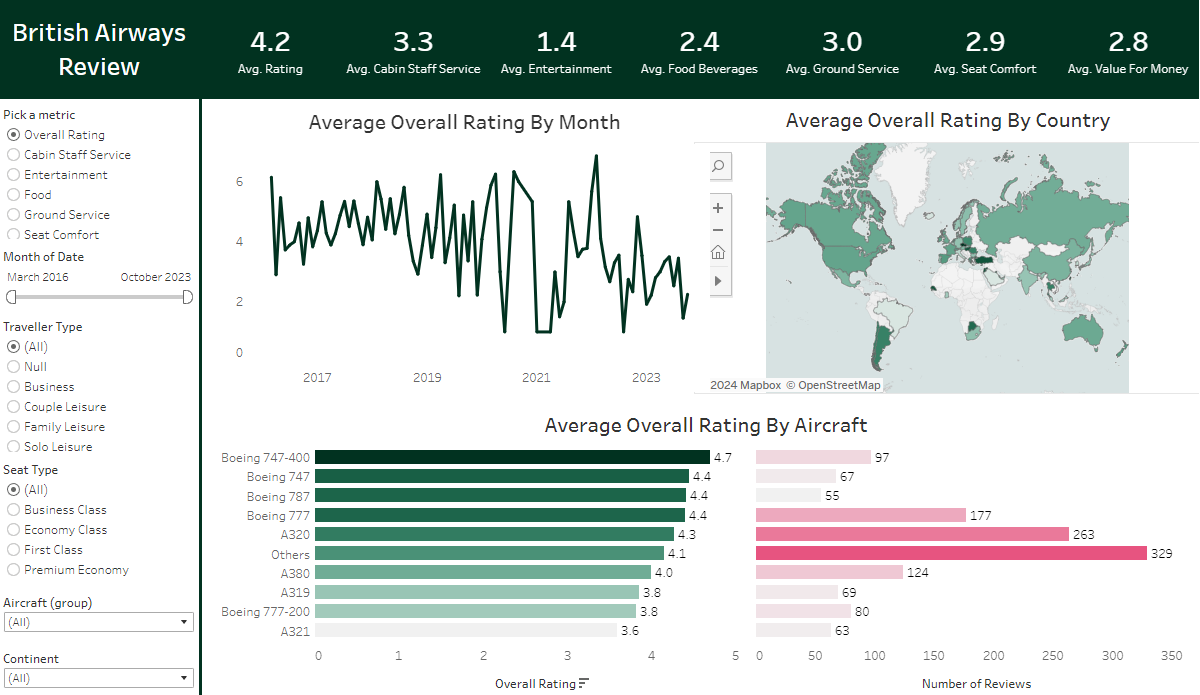Image resolution: width=1200 pixels, height=695 pixels.
Task: Select the Overall Rating metric
Action: (x=13, y=135)
